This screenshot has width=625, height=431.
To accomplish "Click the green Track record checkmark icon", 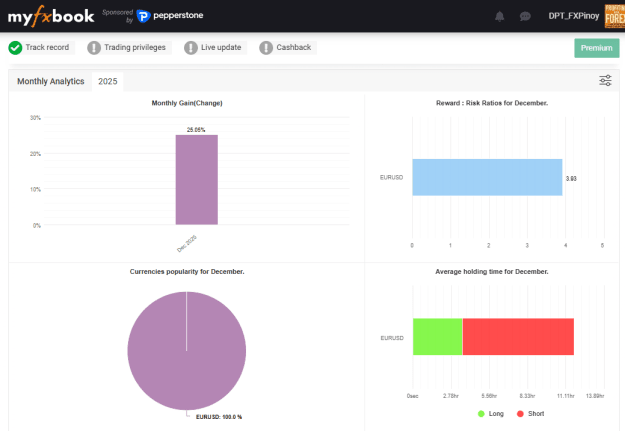I will point(15,48).
